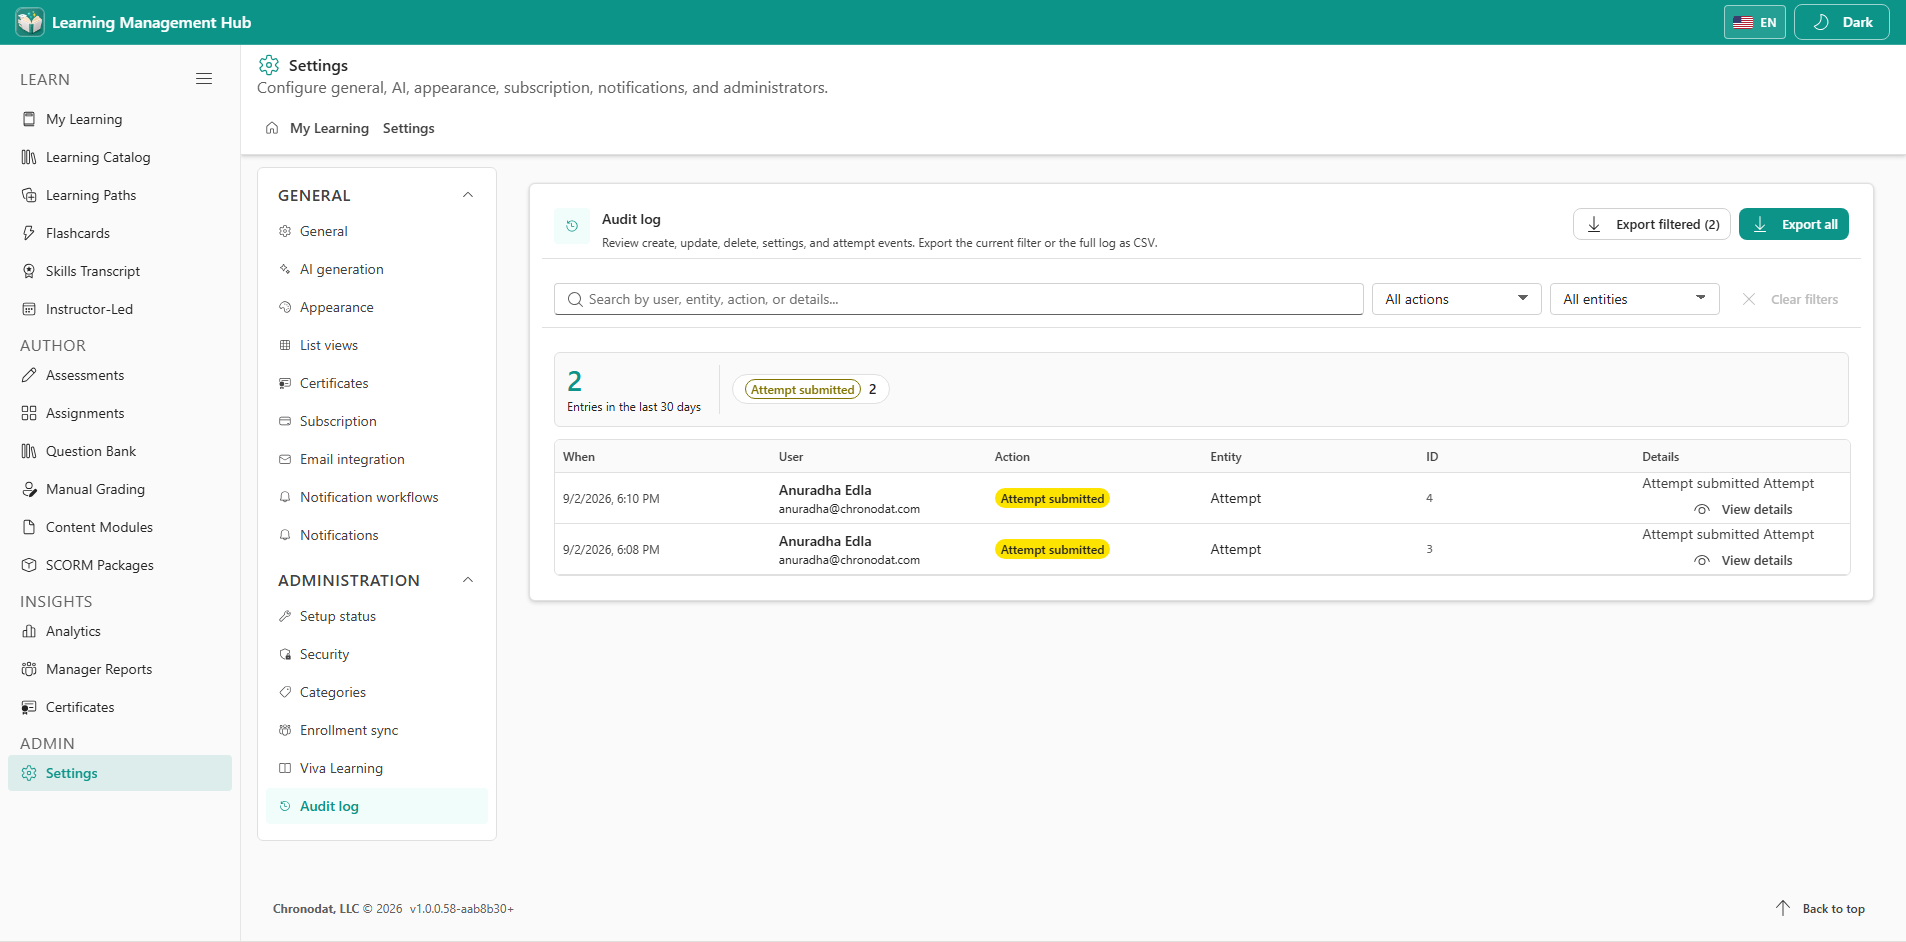Image resolution: width=1906 pixels, height=942 pixels.
Task: Open the EN language selector
Action: click(1754, 22)
